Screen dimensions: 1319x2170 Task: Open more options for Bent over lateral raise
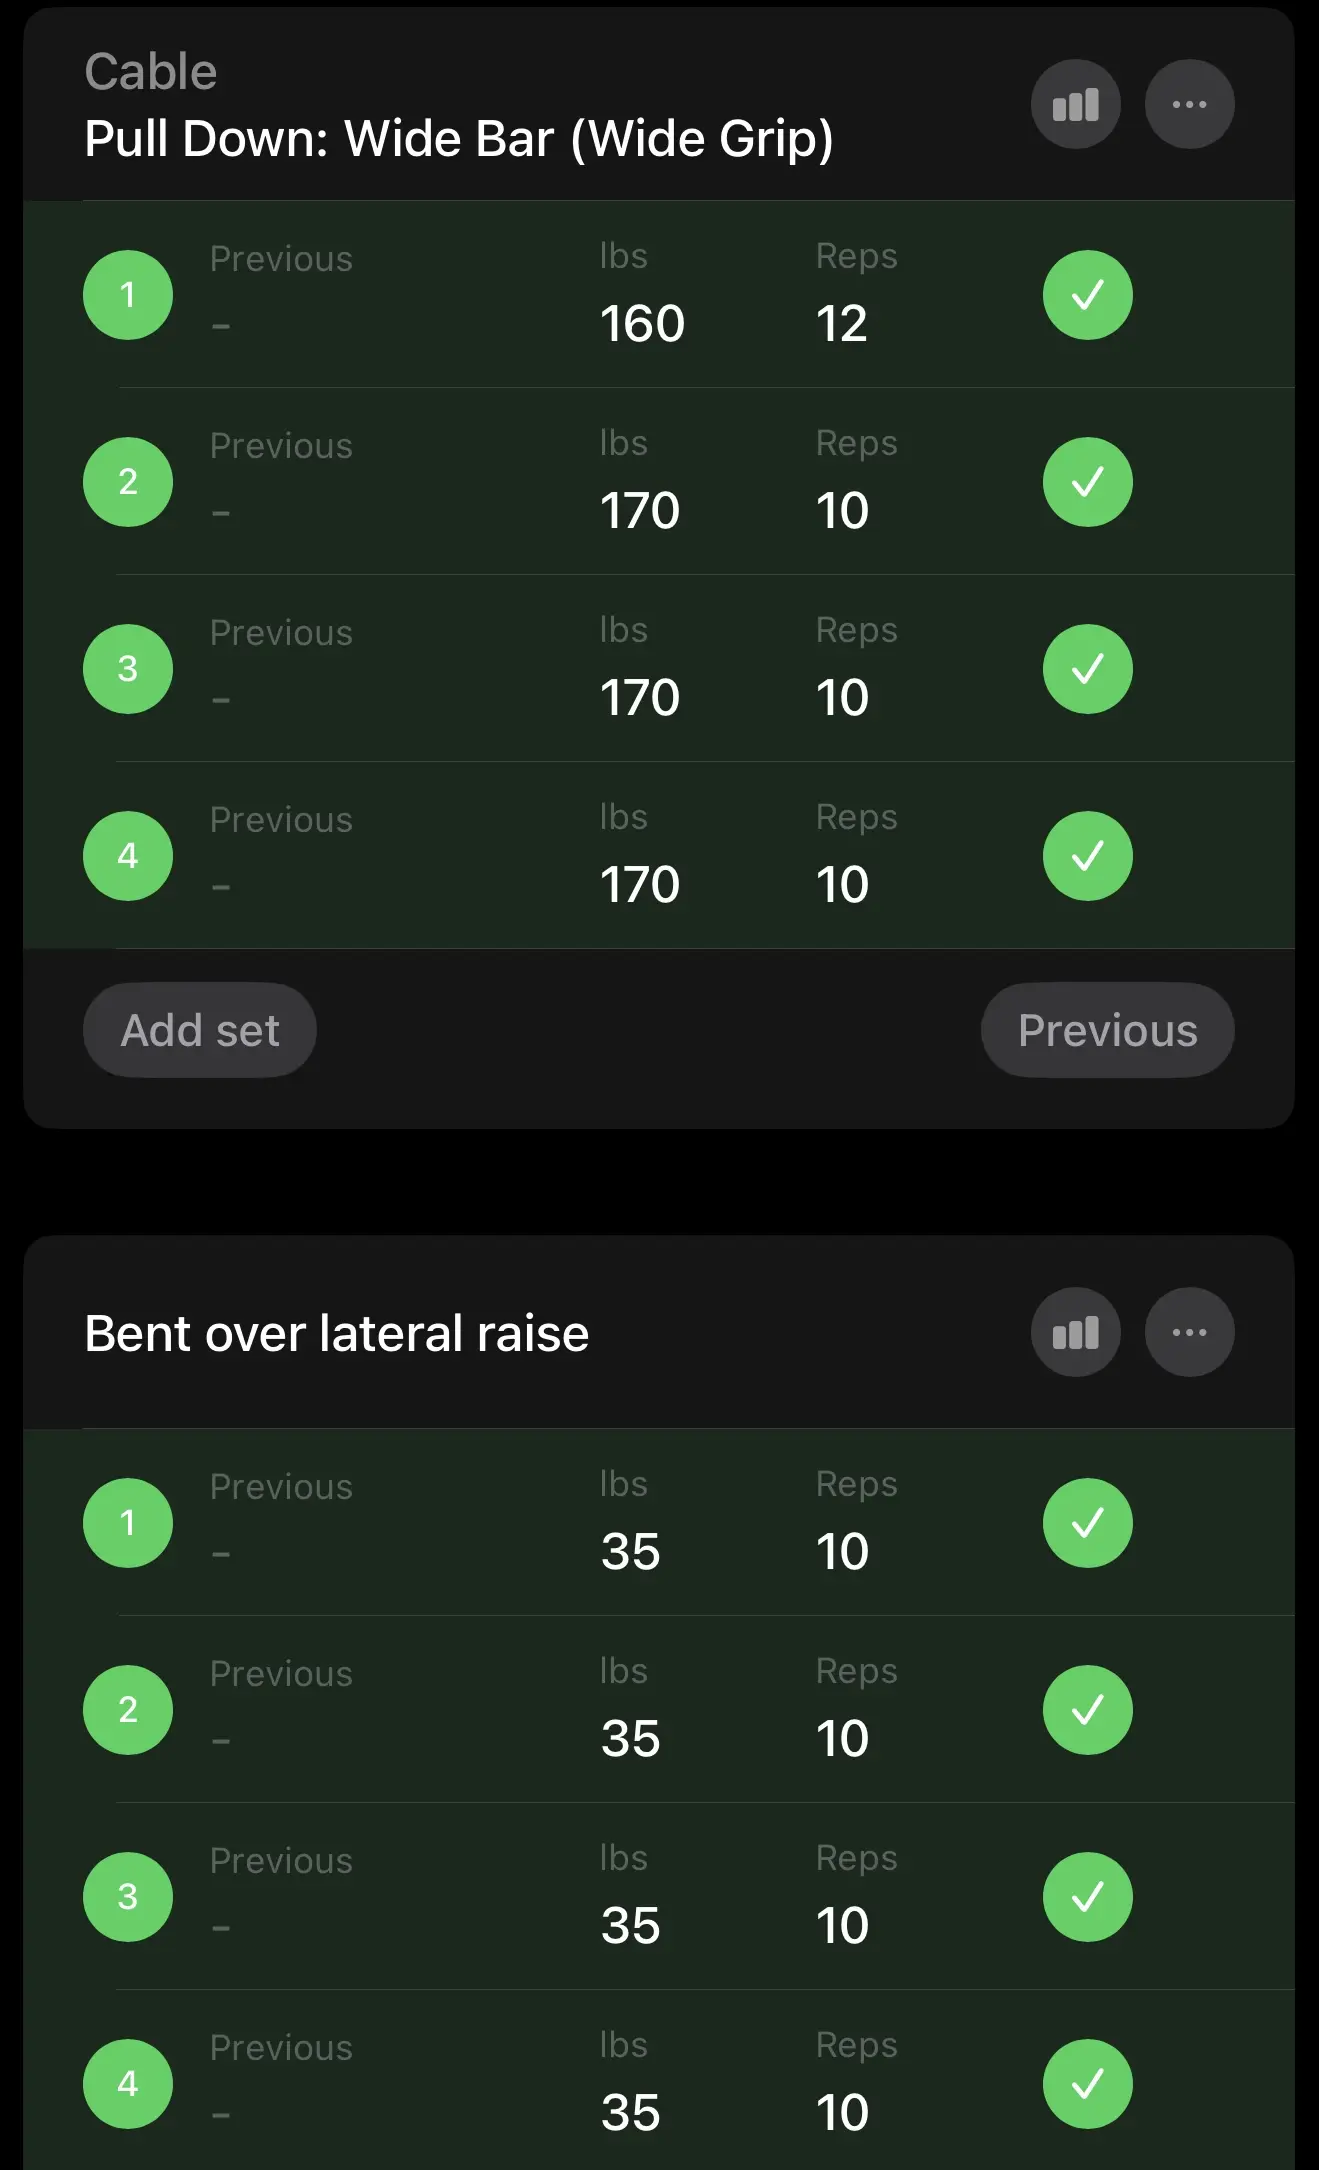point(1189,1332)
